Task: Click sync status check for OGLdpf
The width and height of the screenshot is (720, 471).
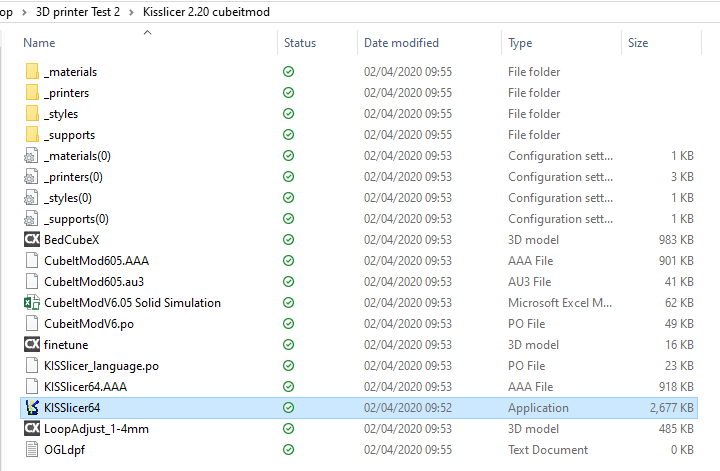Action: pos(288,450)
